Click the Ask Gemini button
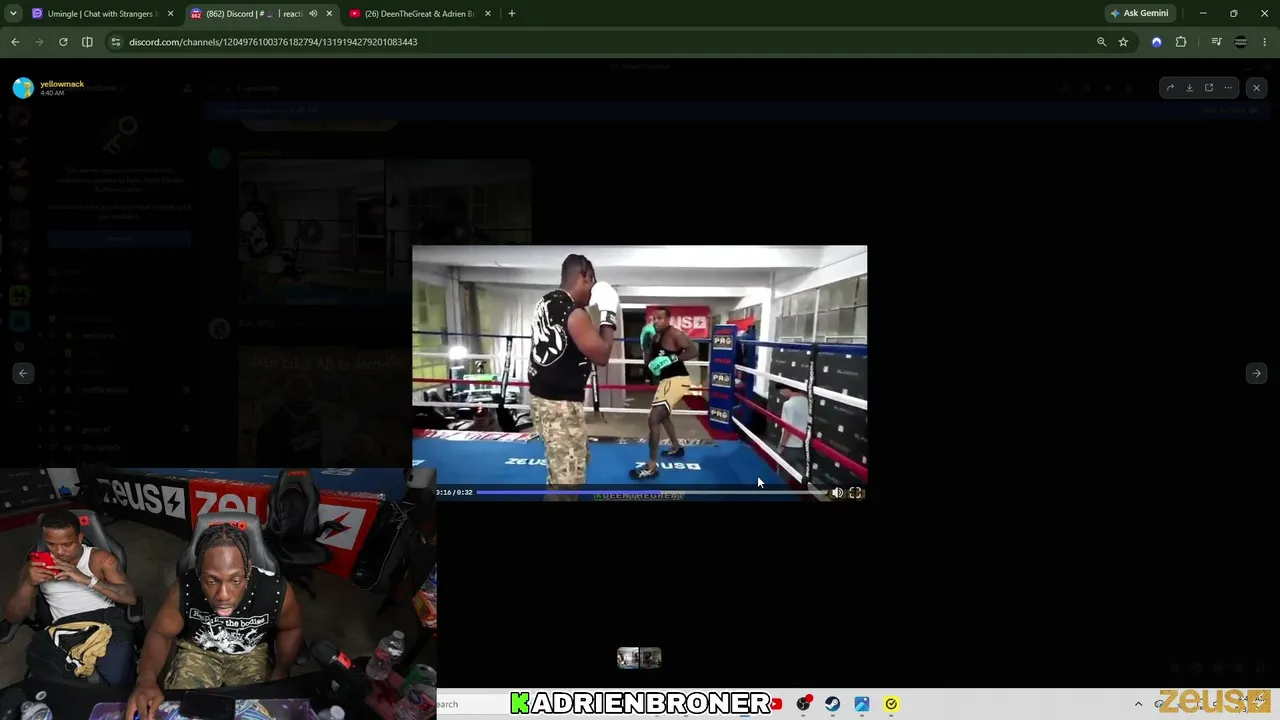This screenshot has width=1280, height=720. click(x=1140, y=14)
